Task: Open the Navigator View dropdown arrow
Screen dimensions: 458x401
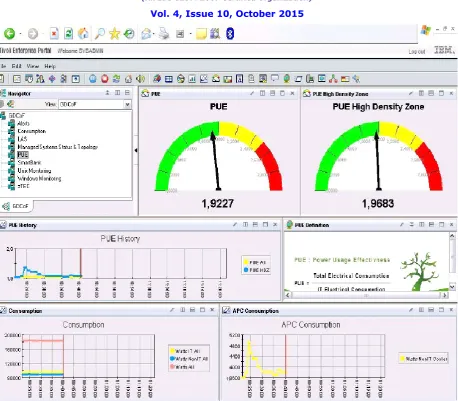Action: (x=127, y=104)
